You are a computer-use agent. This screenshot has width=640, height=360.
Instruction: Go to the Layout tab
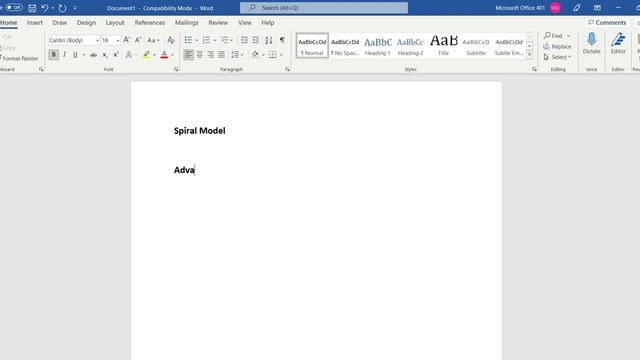point(115,23)
